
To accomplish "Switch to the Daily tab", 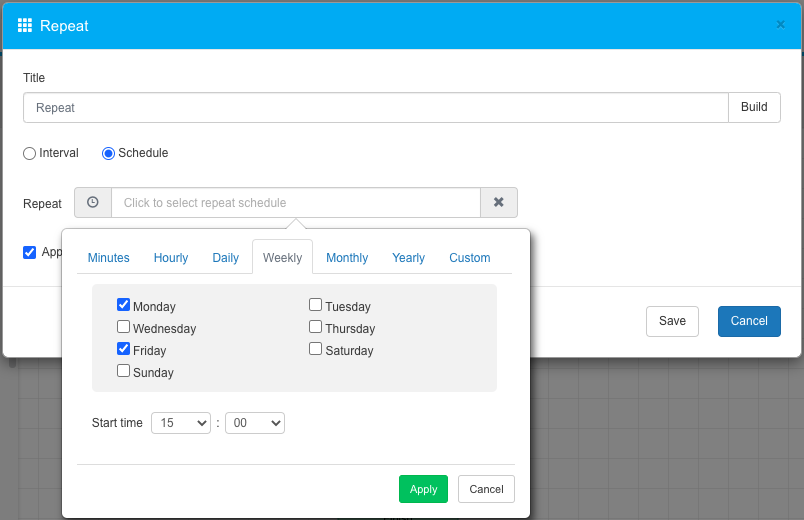I will 225,257.
